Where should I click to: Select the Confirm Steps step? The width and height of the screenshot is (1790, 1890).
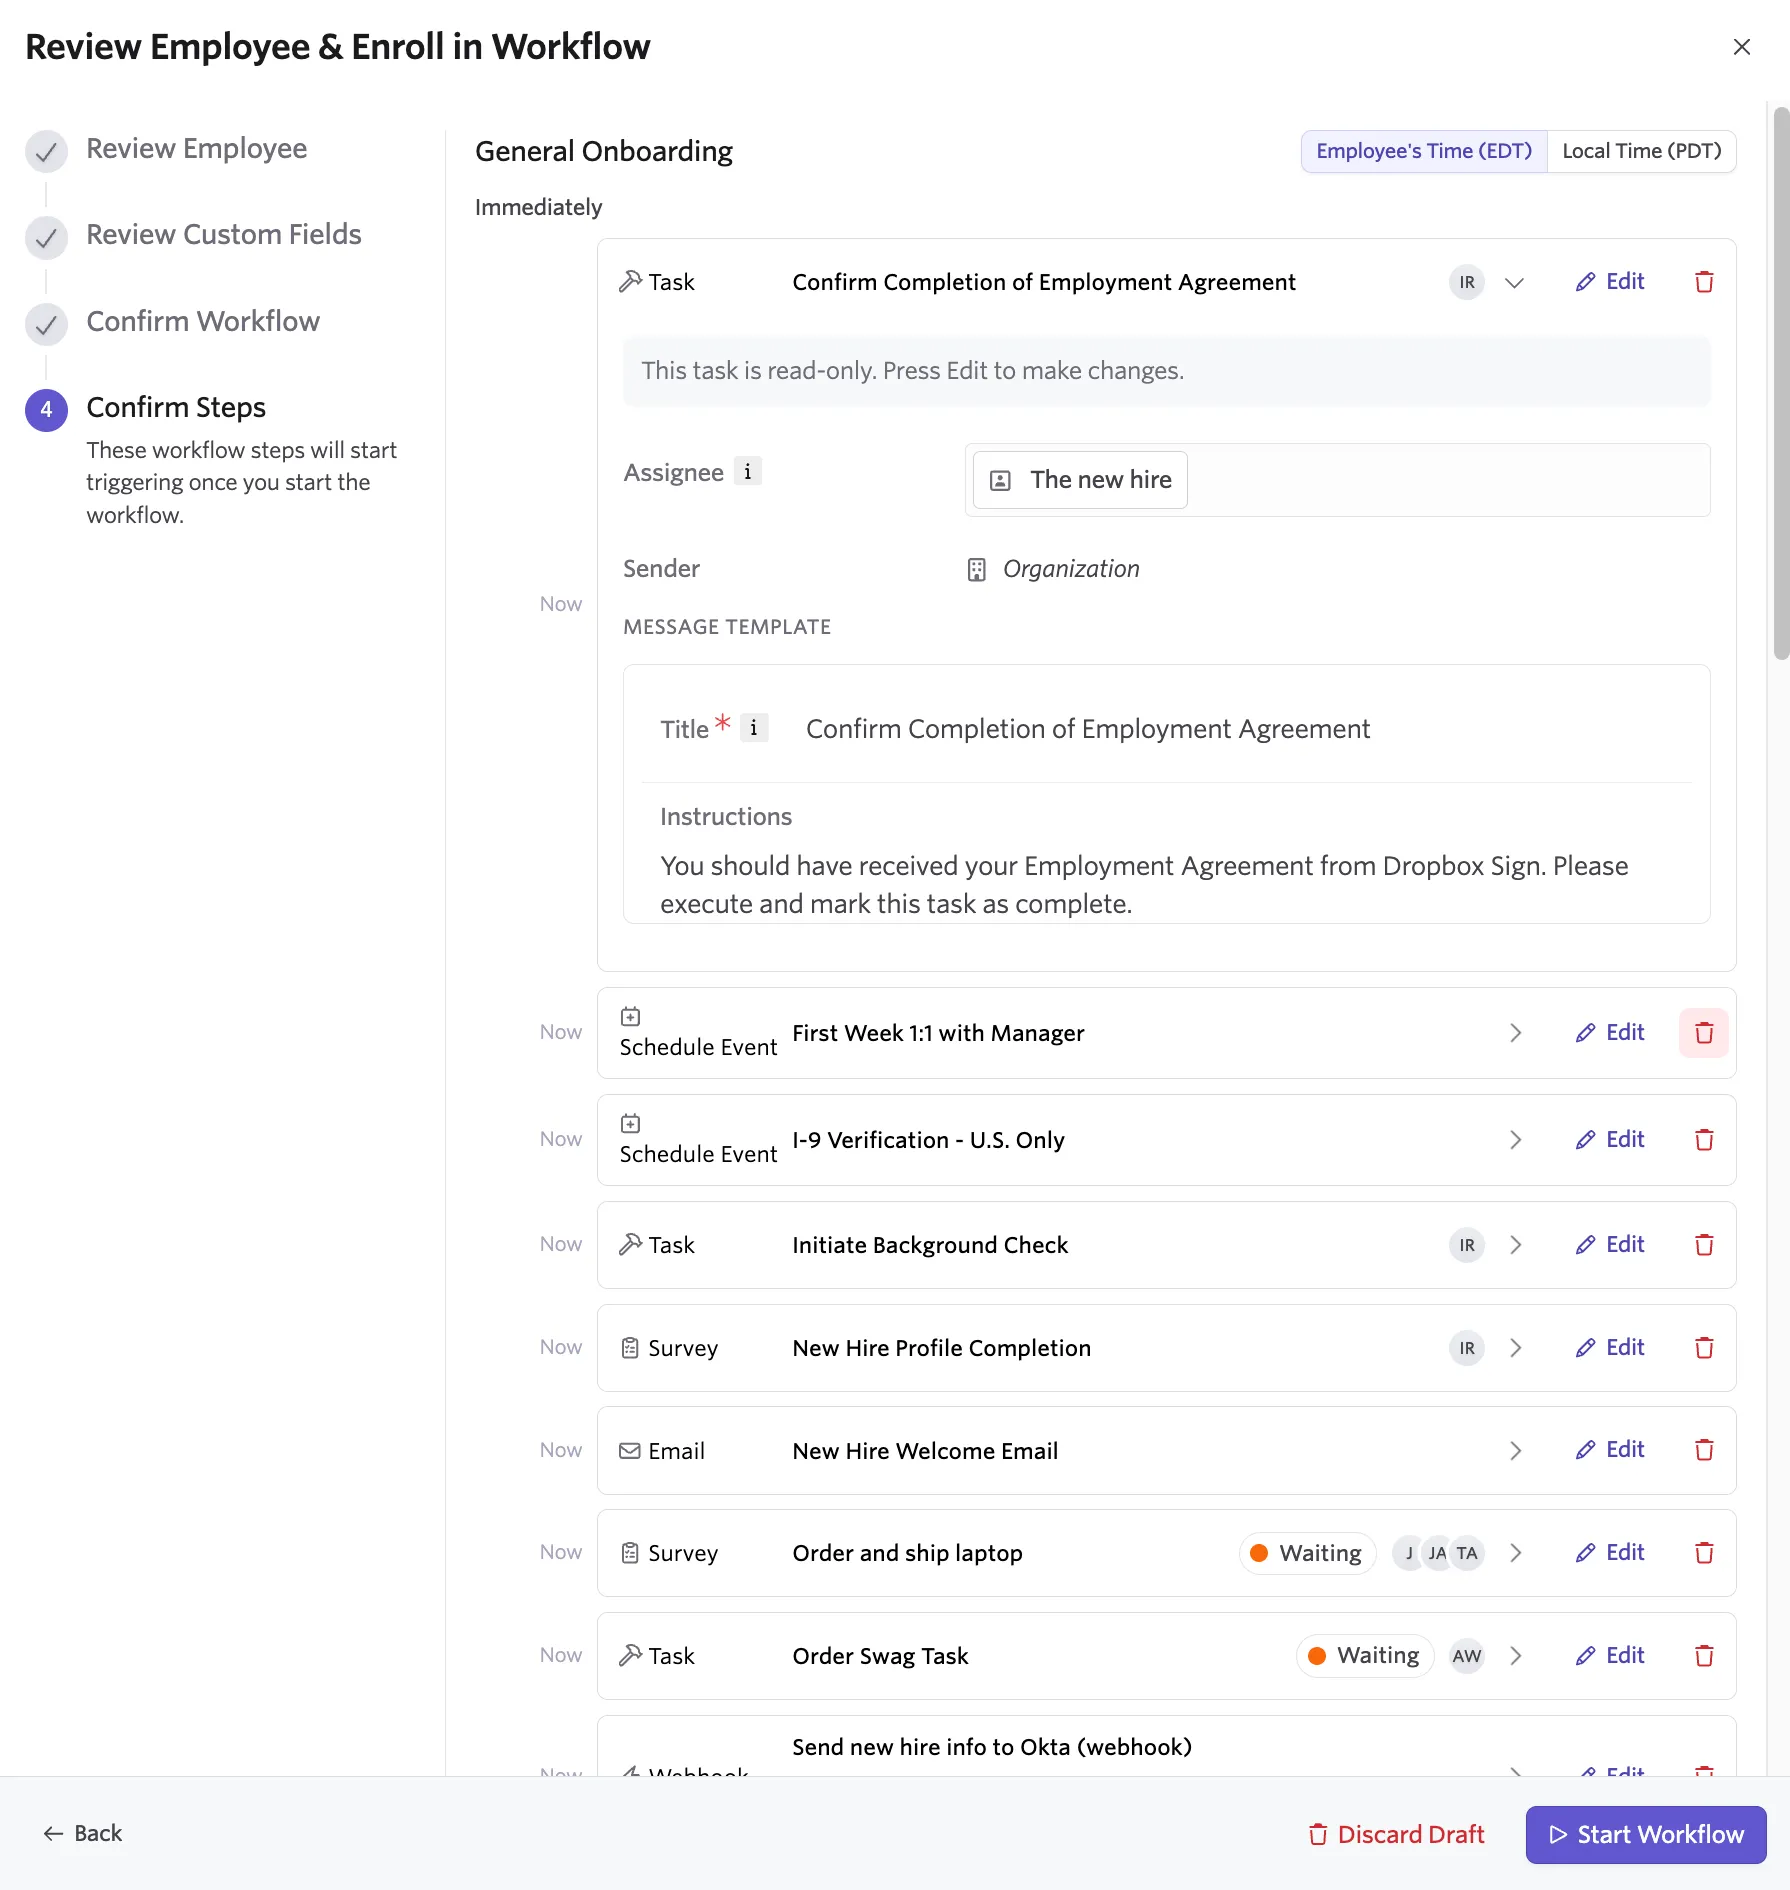click(x=176, y=408)
